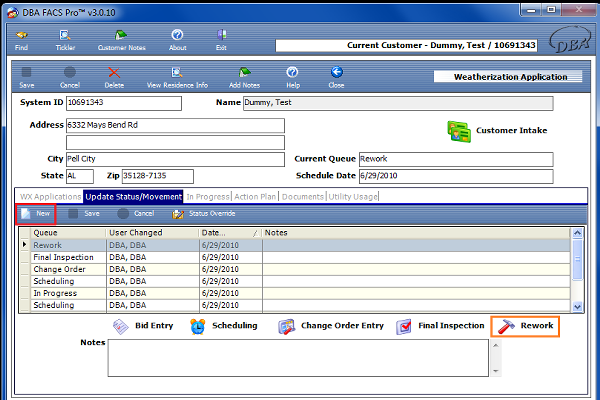
Task: Click Notes box scroll down arrow
Action: point(496,371)
